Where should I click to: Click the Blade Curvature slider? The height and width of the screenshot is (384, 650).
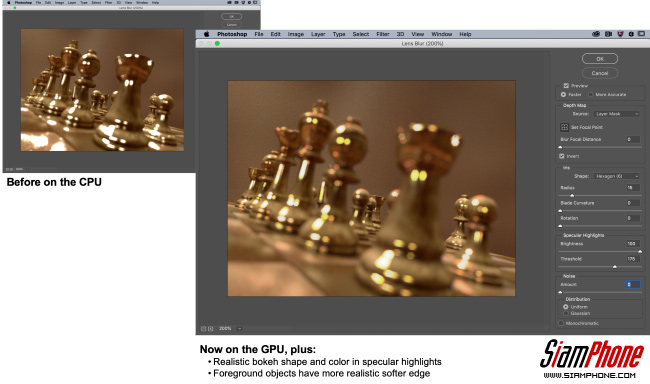click(600, 211)
